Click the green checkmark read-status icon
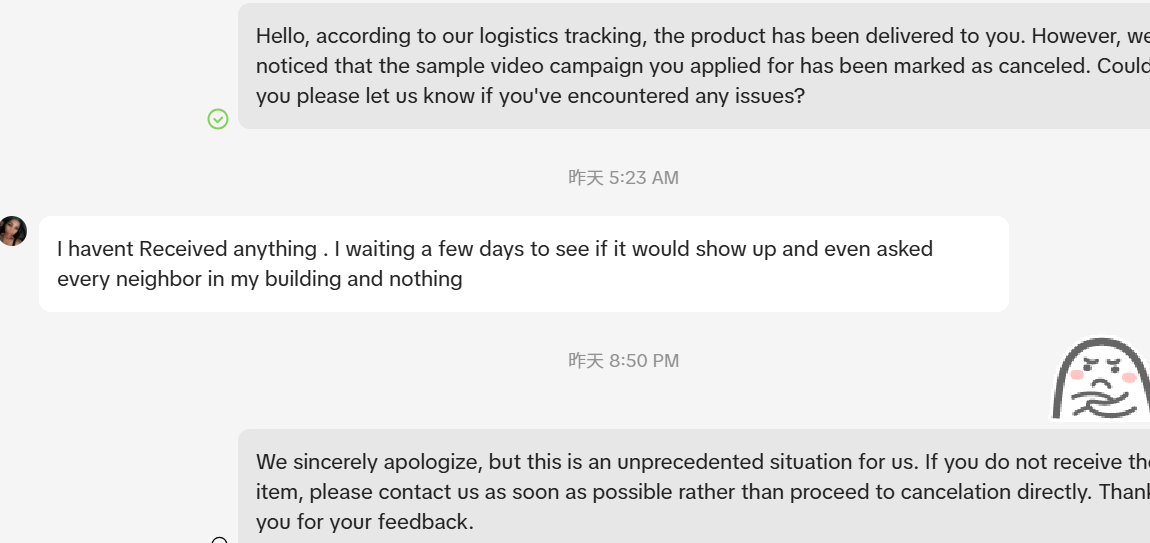The width and height of the screenshot is (1150, 543). [218, 119]
